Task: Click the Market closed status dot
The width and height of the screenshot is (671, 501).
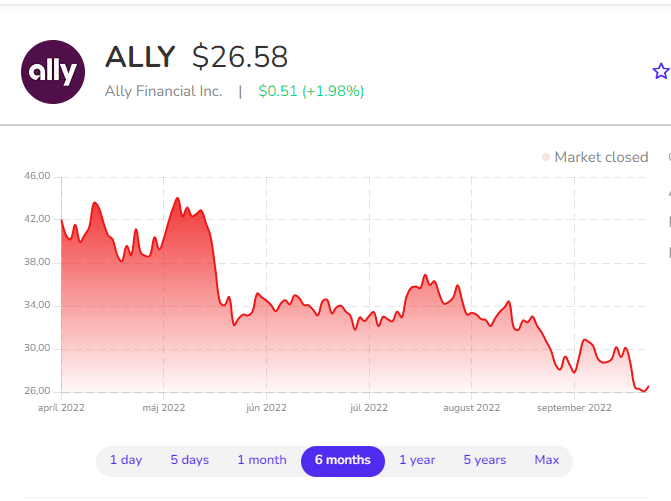Action: (546, 157)
